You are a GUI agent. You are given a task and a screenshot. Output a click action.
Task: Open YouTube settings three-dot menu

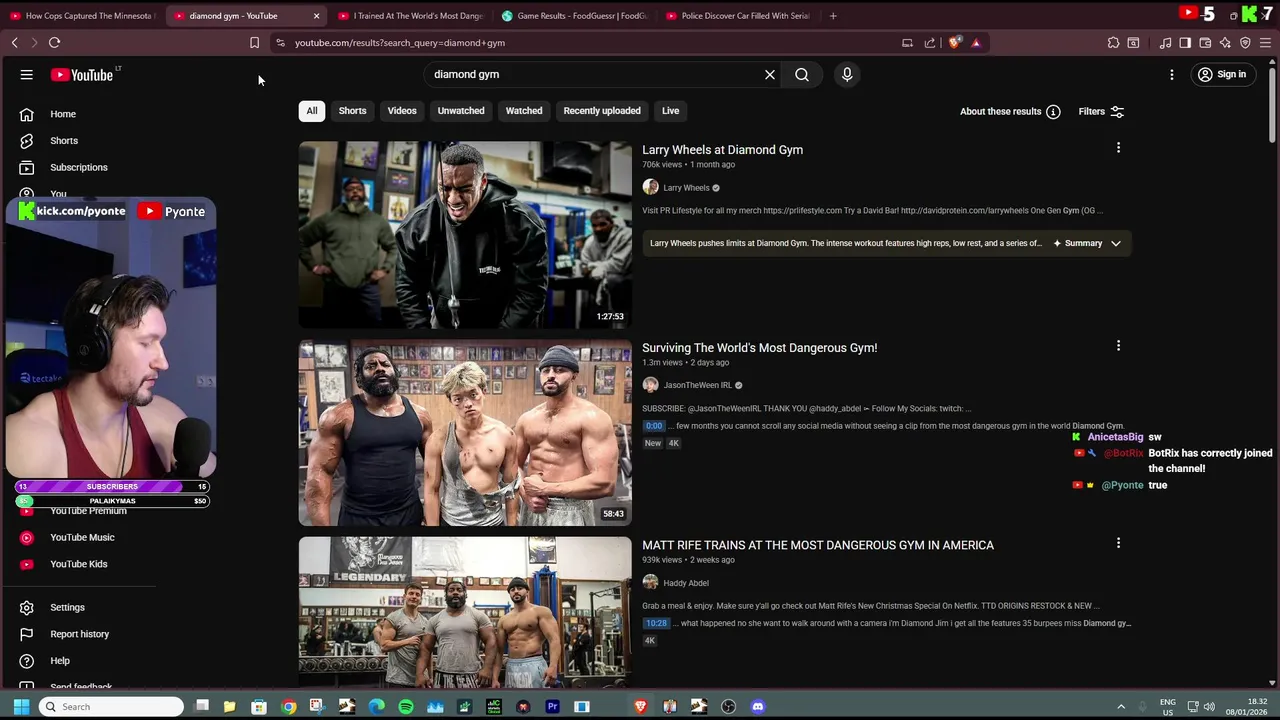[1172, 74]
